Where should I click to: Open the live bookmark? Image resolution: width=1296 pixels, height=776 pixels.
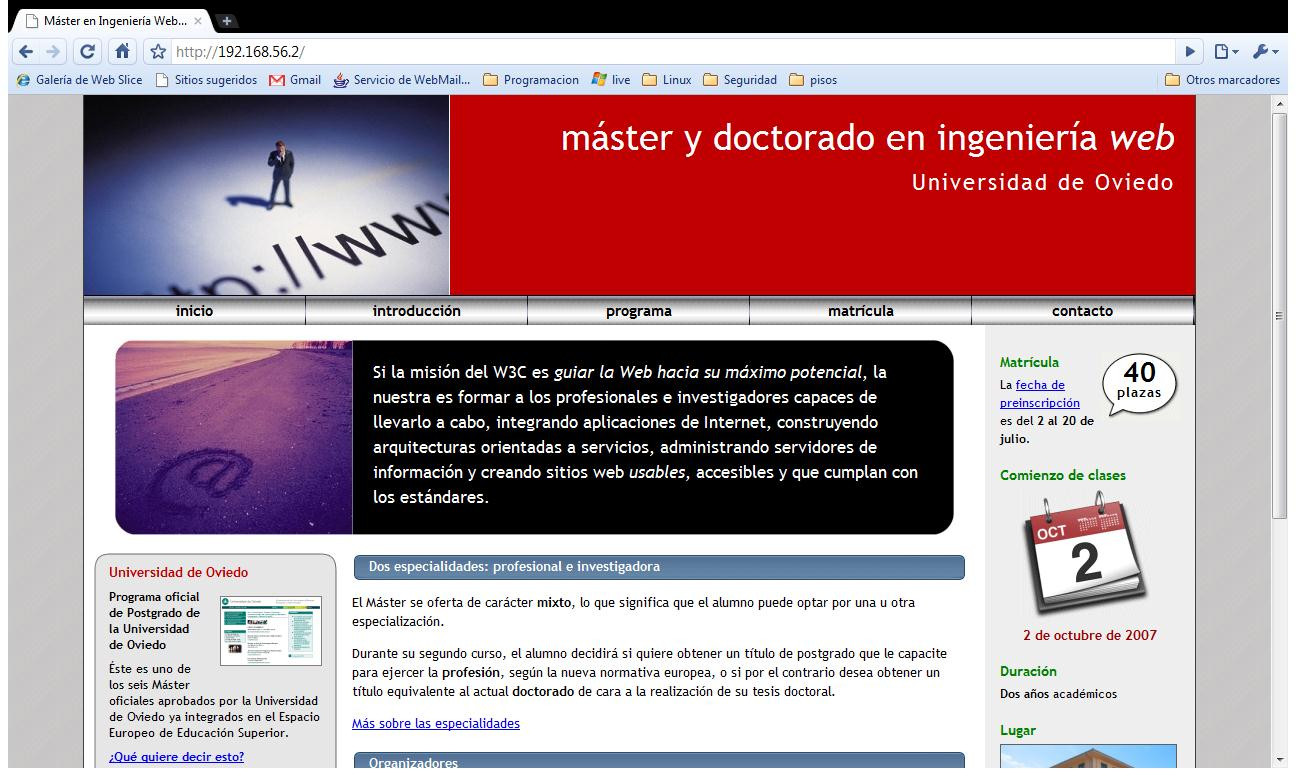(611, 80)
